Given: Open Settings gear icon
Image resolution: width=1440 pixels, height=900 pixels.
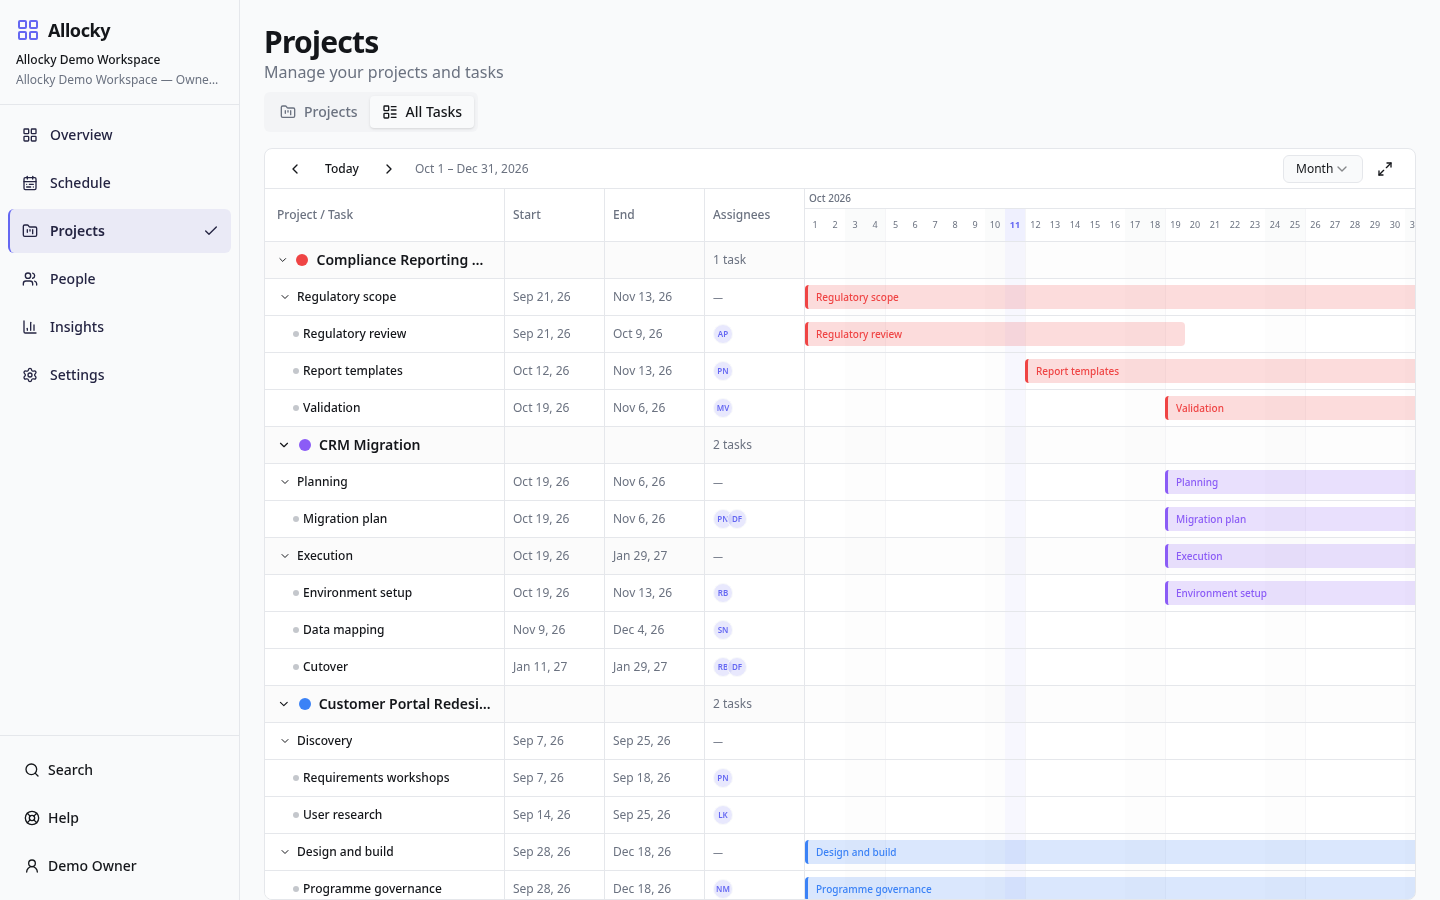Looking at the screenshot, I should (x=30, y=375).
